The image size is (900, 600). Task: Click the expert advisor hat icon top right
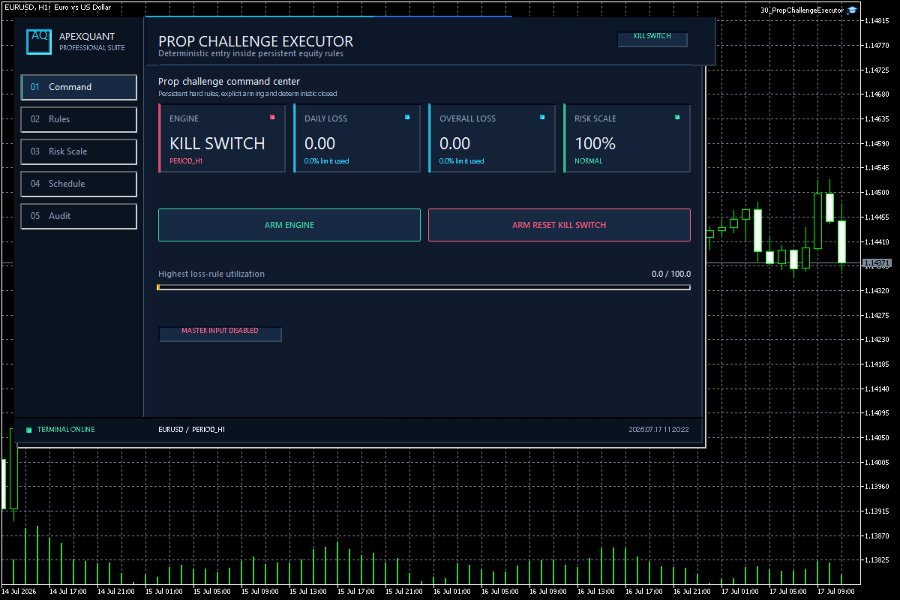click(852, 10)
